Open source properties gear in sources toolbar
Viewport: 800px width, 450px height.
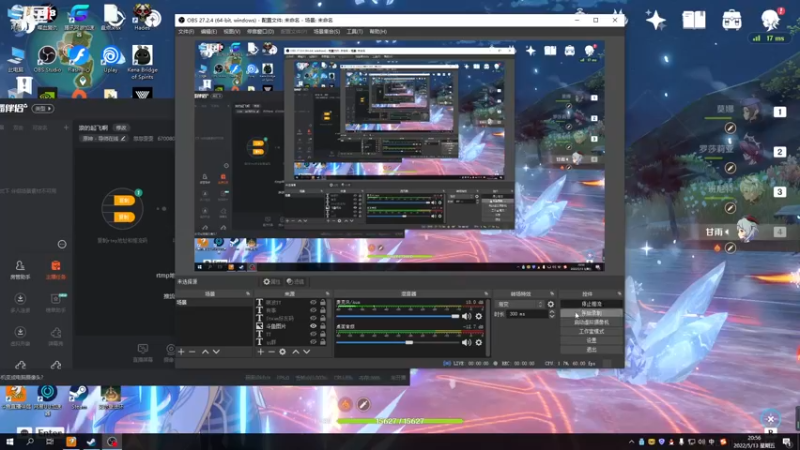pos(283,352)
